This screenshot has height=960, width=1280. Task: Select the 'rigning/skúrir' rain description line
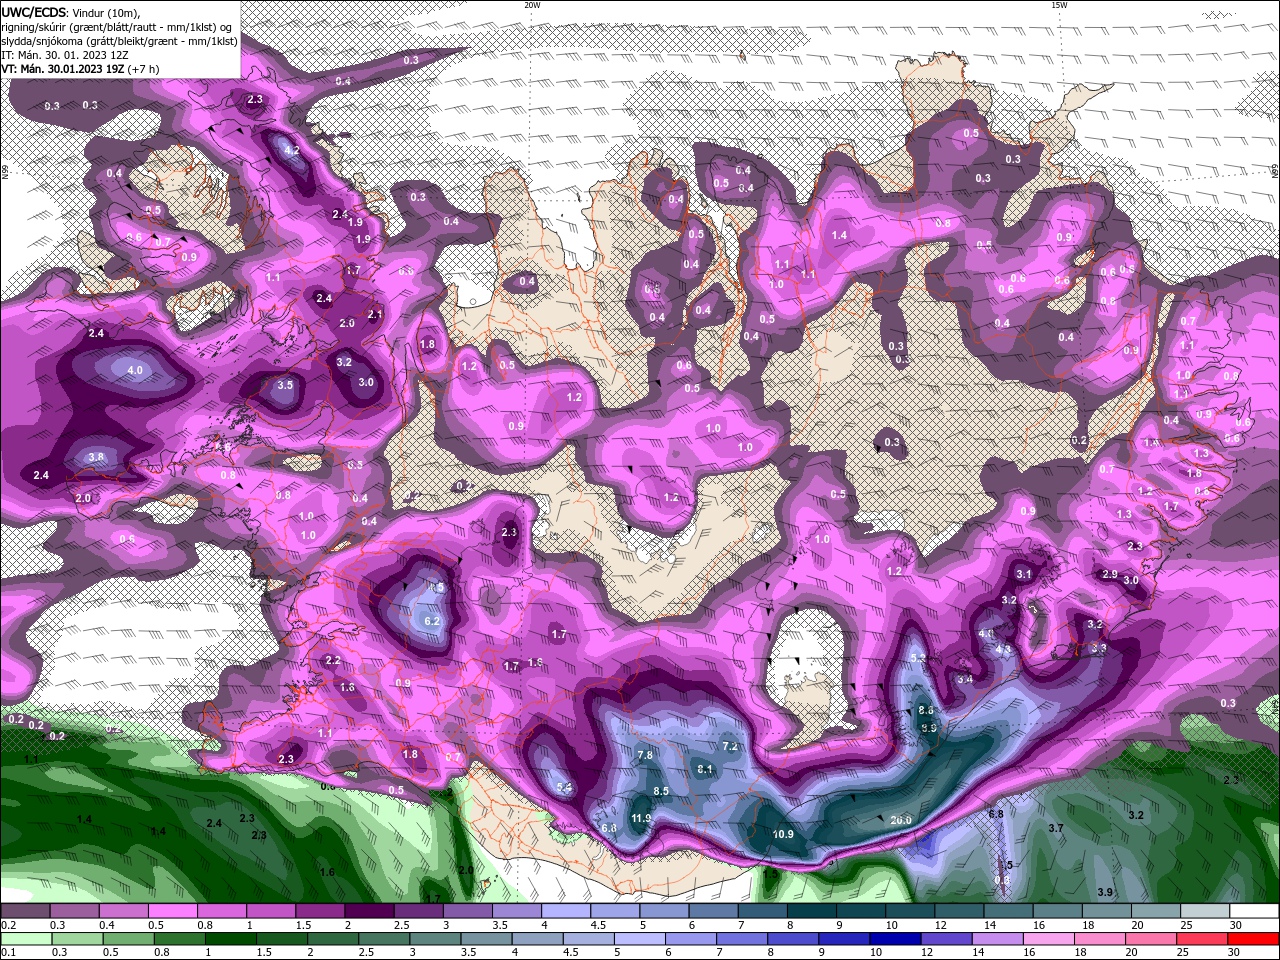[118, 27]
